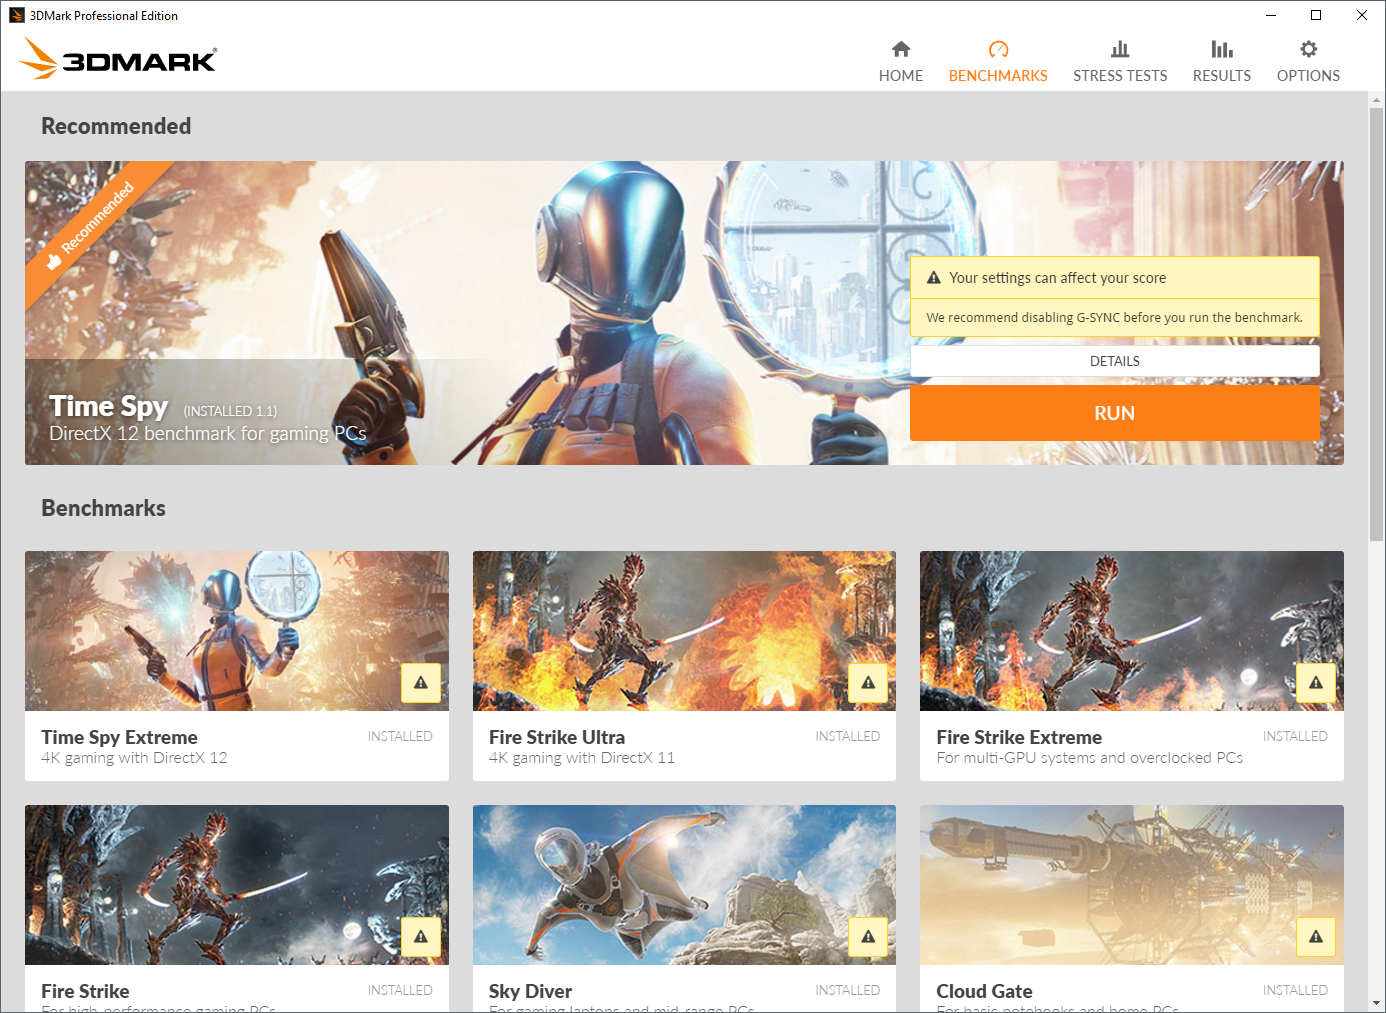The width and height of the screenshot is (1386, 1013).
Task: Switch to STRESS TESTS tab
Action: point(1120,60)
